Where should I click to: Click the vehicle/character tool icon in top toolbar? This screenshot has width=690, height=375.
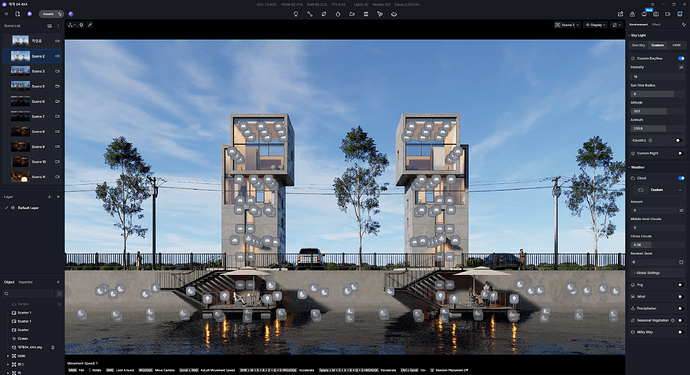click(x=352, y=14)
